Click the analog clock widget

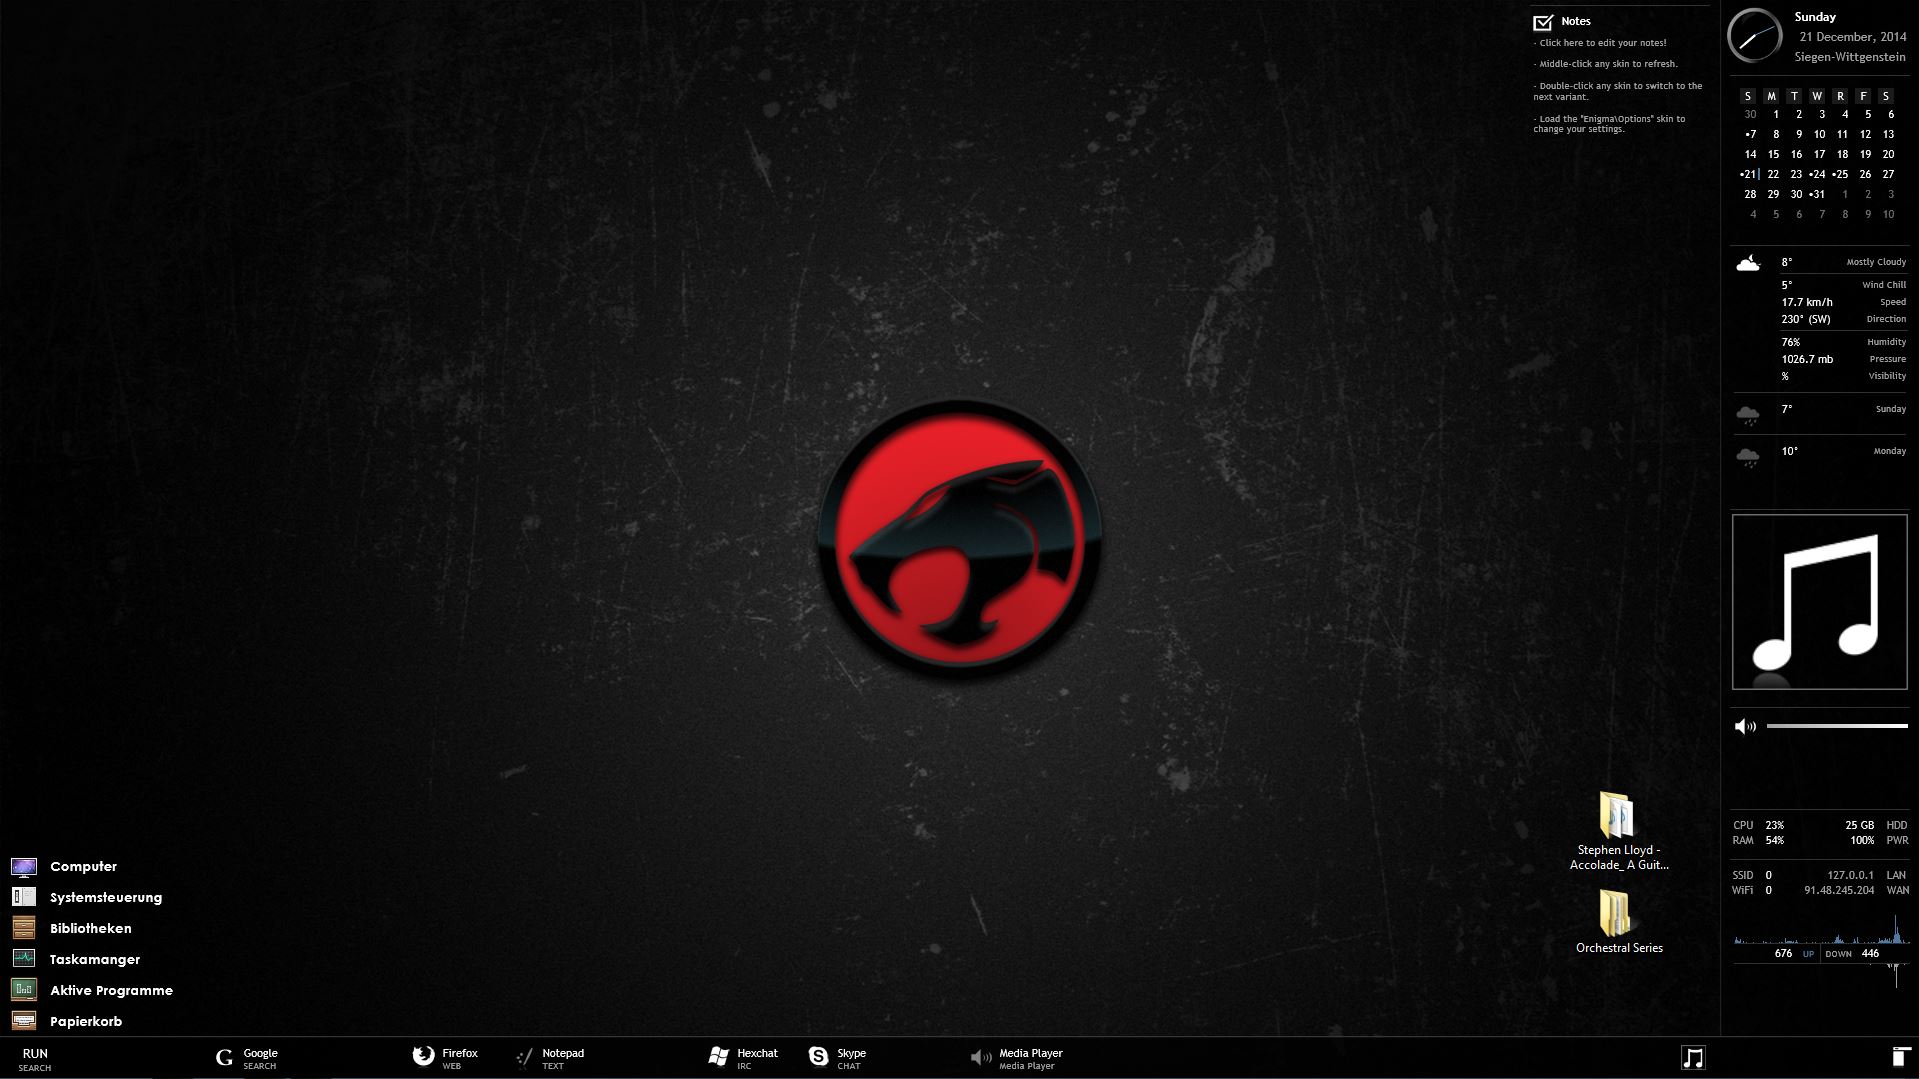[x=1755, y=36]
